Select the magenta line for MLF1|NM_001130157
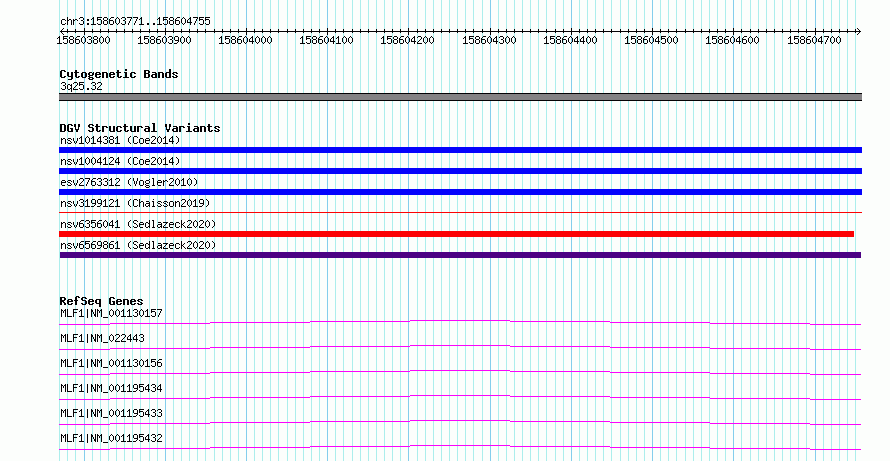The image size is (890, 461). coord(460,322)
